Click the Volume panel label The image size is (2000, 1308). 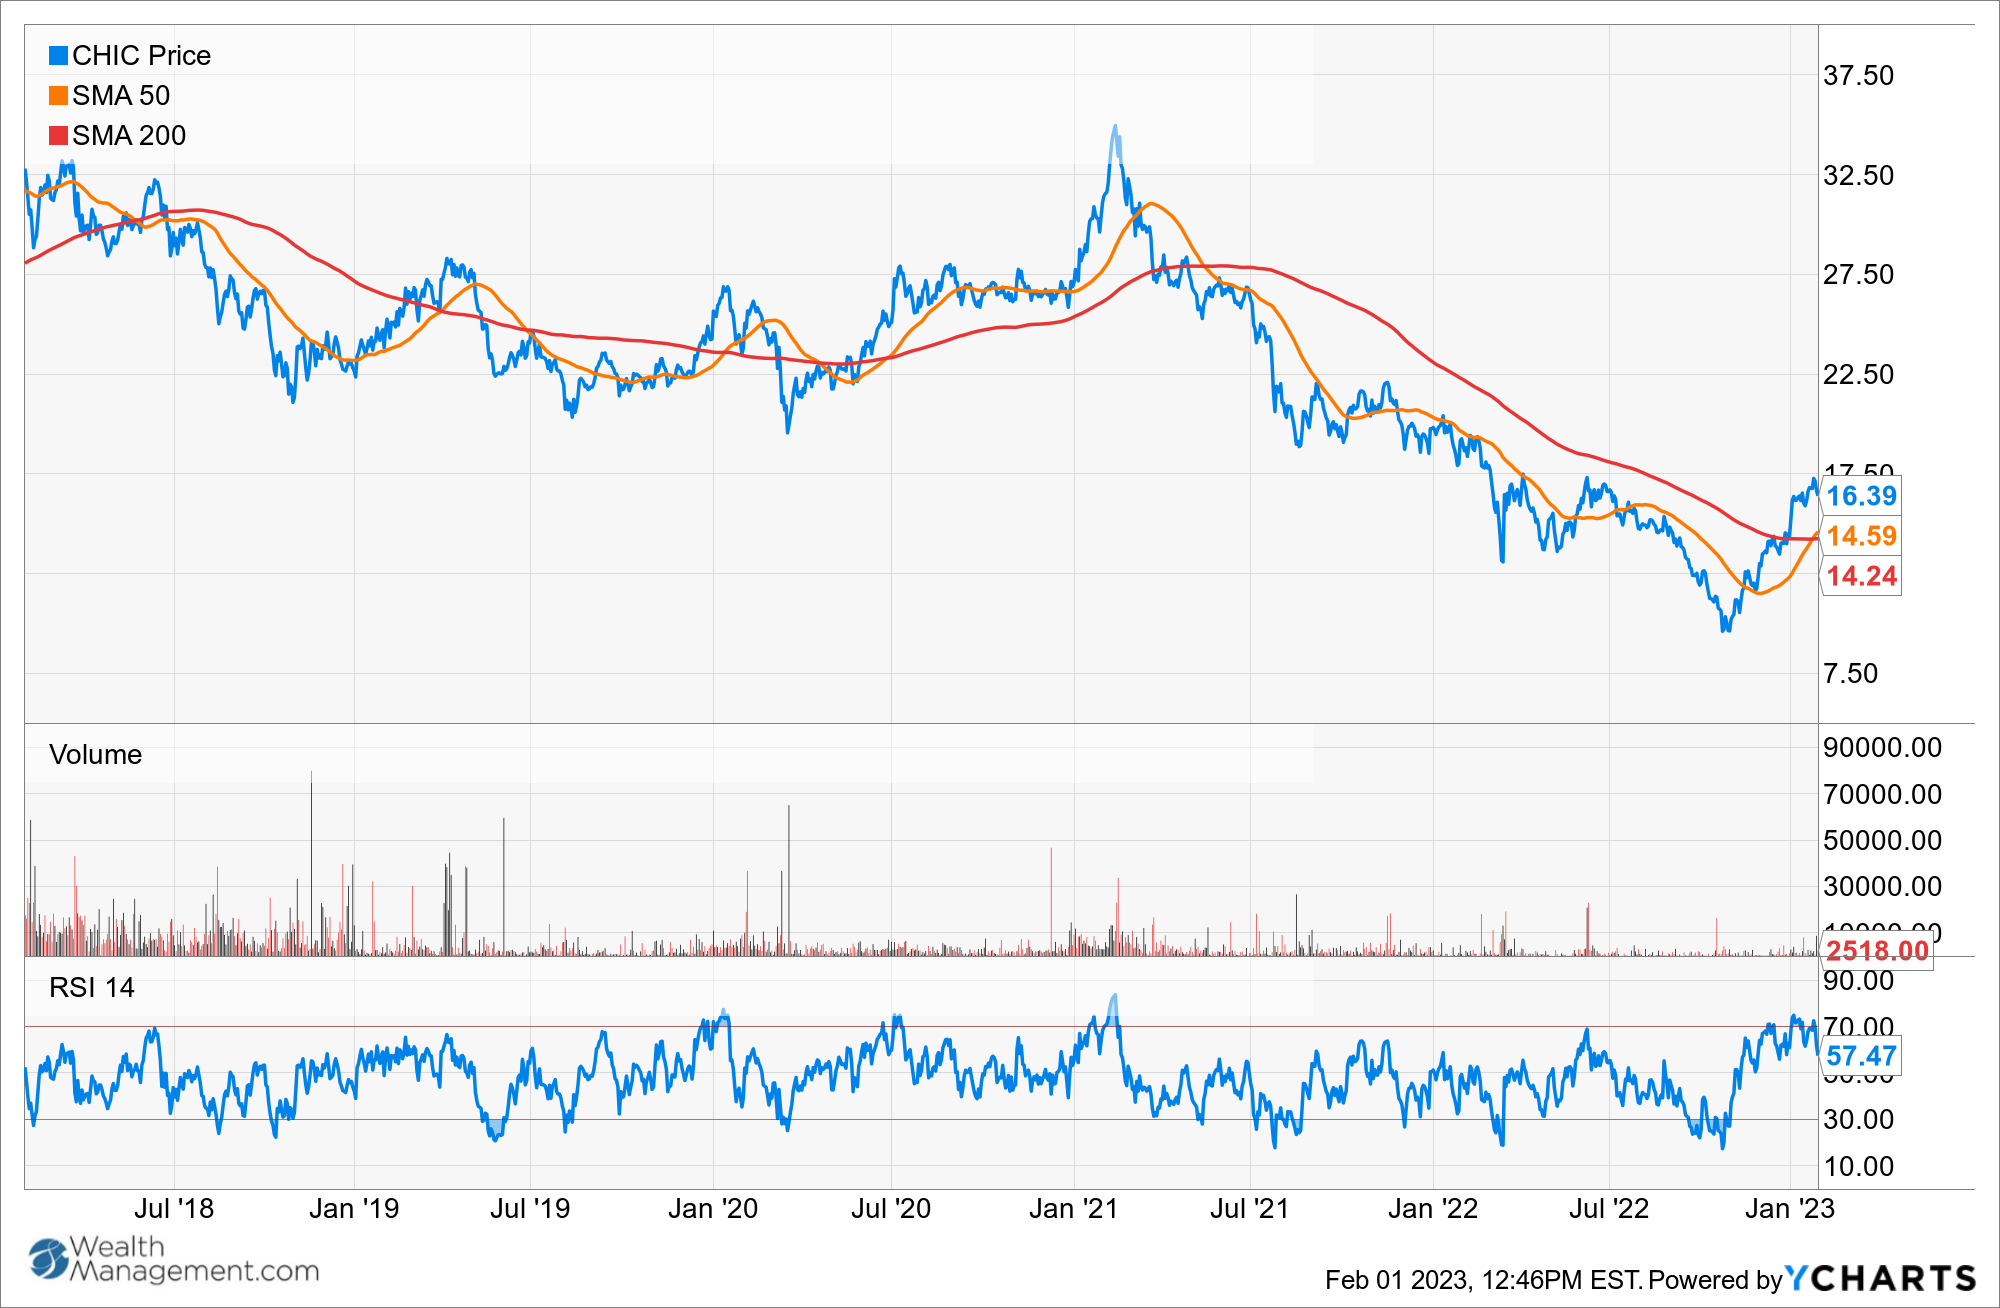[95, 755]
